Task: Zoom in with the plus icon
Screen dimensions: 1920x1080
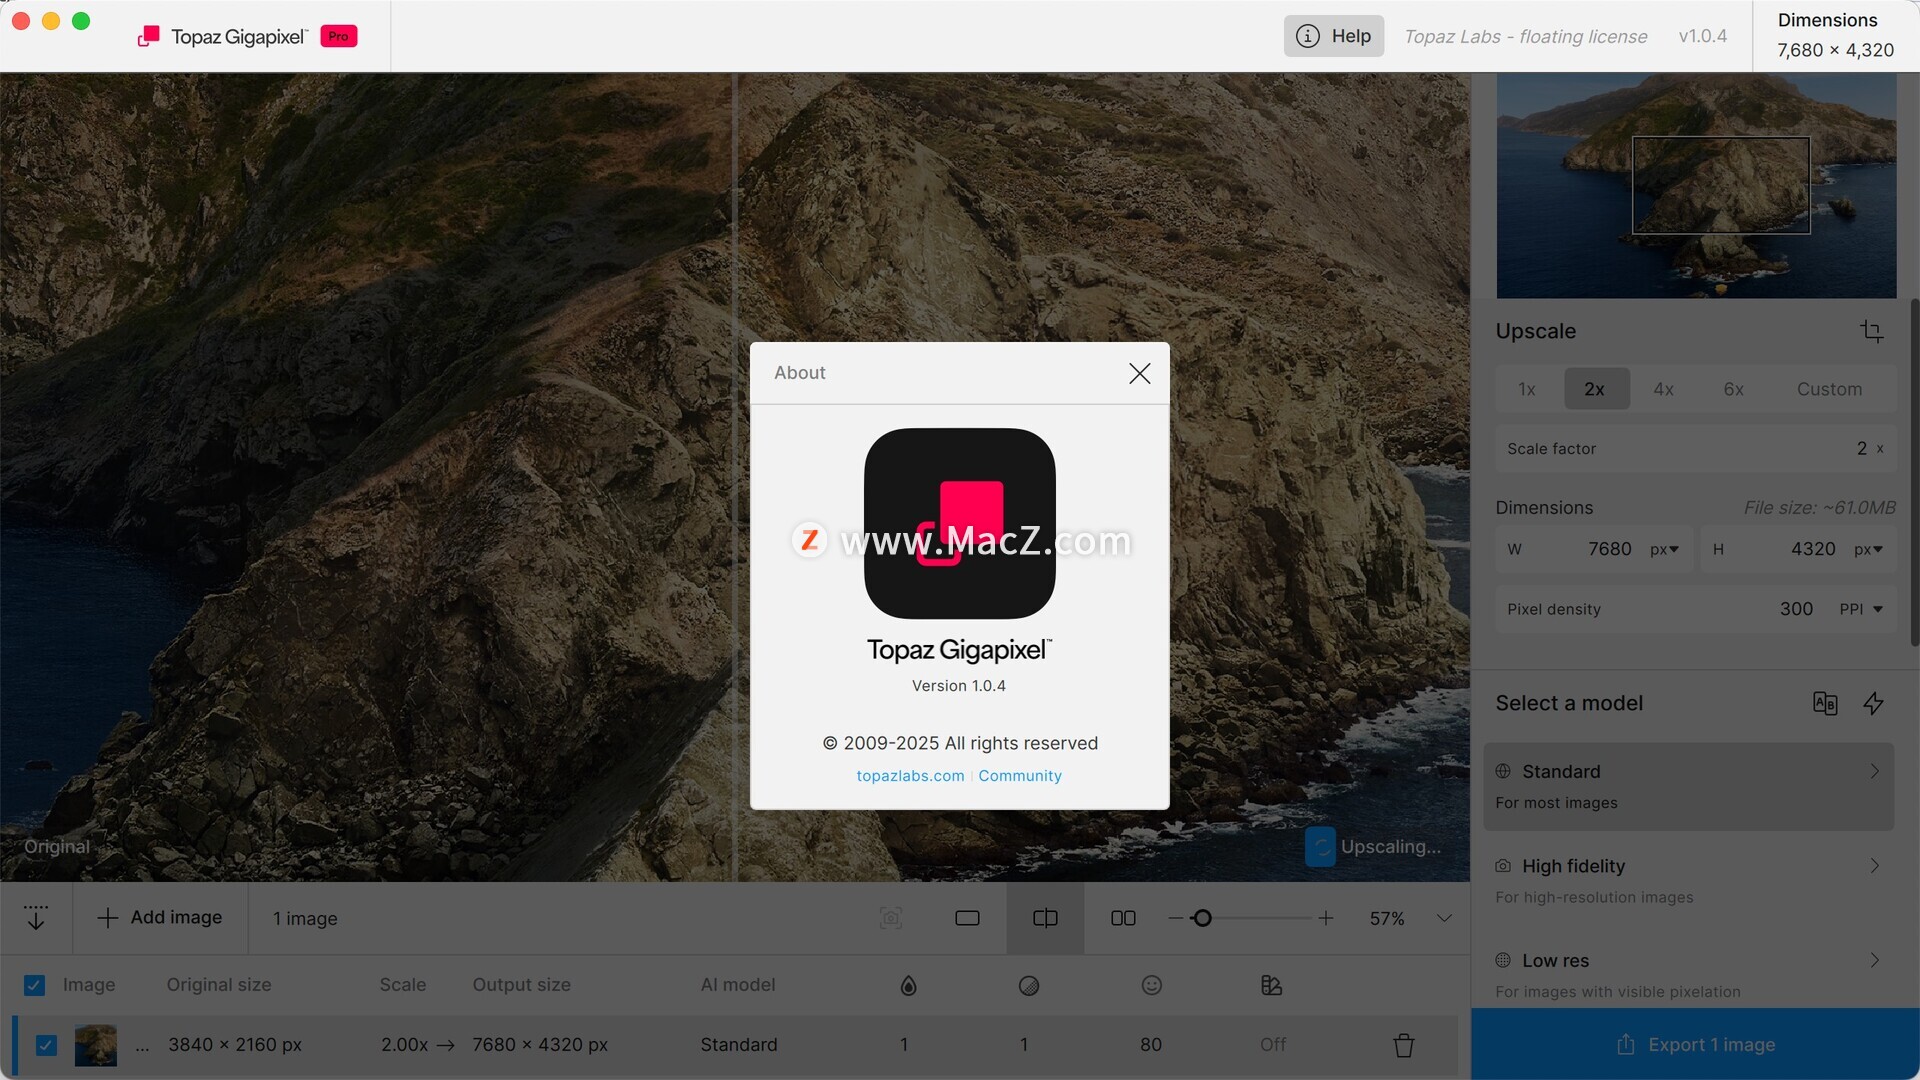Action: pyautogui.click(x=1325, y=918)
